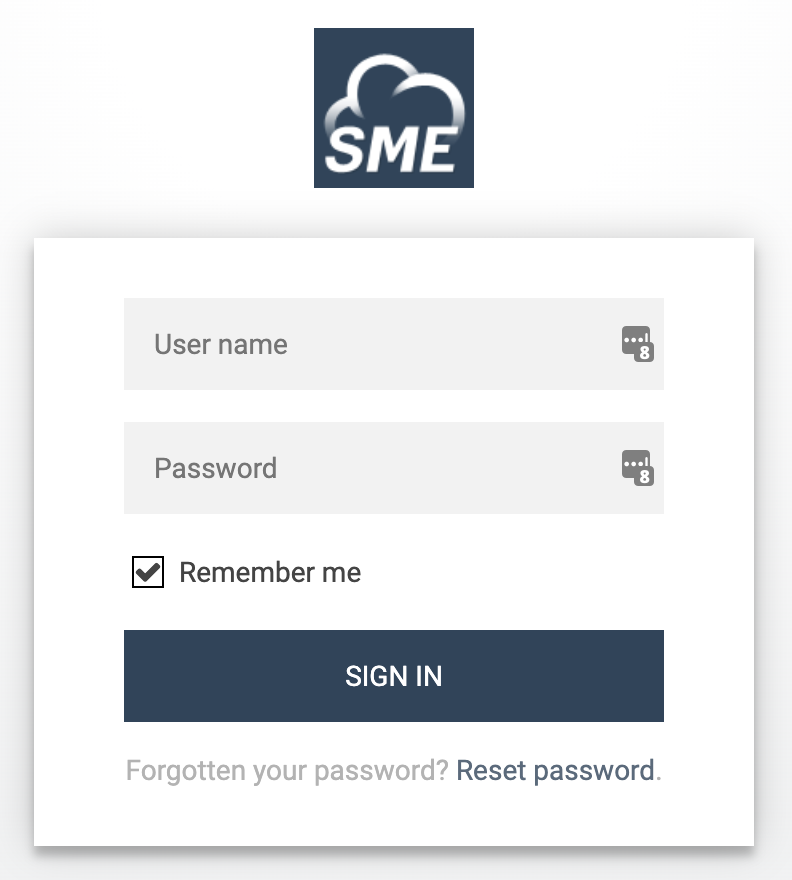This screenshot has width=792, height=880.
Task: Trigger credential autofill from the User name icon
Action: coord(637,343)
